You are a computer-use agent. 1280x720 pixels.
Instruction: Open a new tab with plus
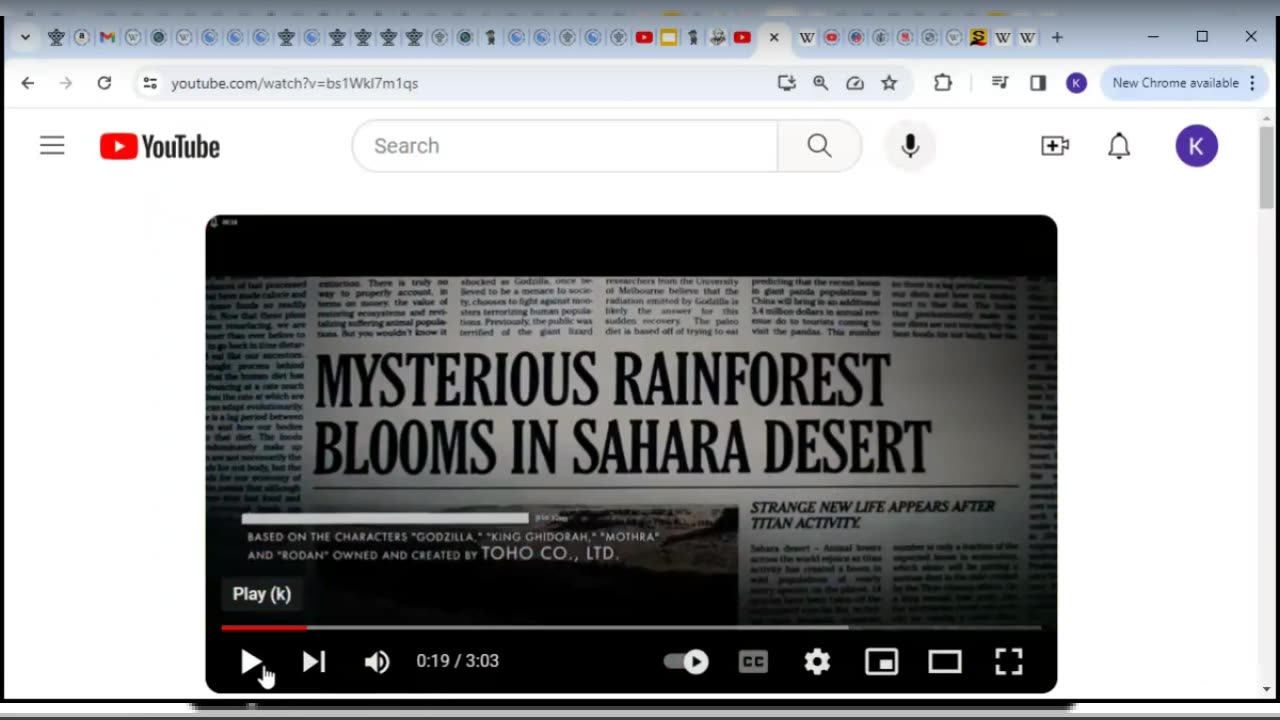pyautogui.click(x=1057, y=37)
